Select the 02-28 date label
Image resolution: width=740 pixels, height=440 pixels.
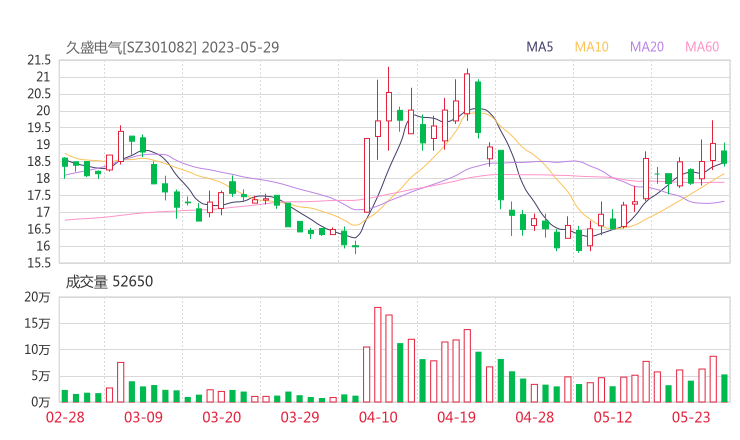[x=65, y=417]
